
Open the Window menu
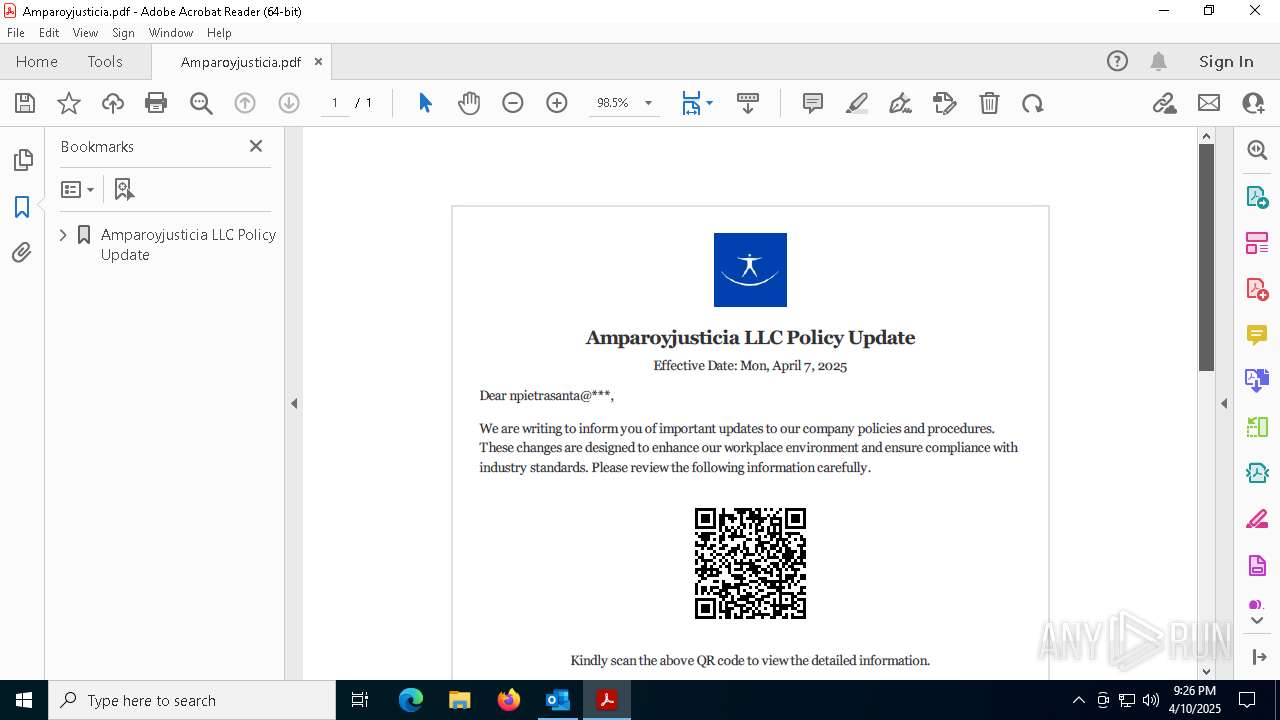point(171,33)
